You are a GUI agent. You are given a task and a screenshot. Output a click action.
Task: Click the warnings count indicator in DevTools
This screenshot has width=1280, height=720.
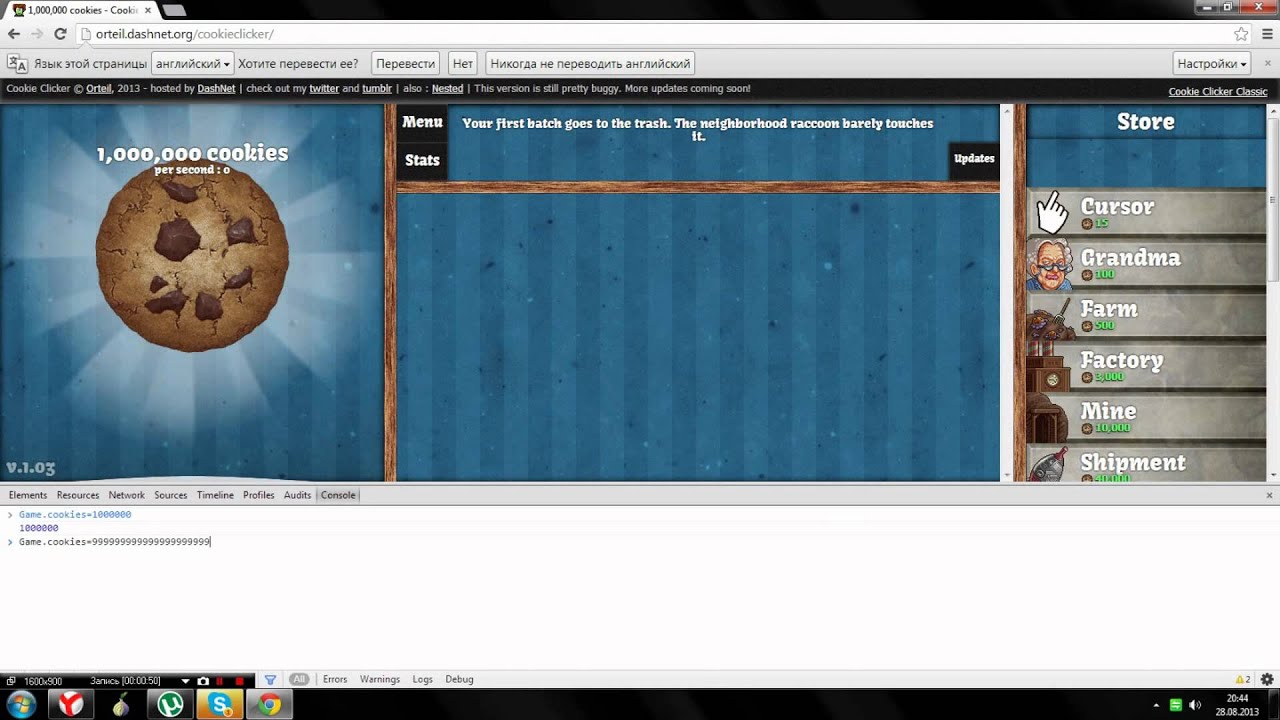tap(1243, 679)
